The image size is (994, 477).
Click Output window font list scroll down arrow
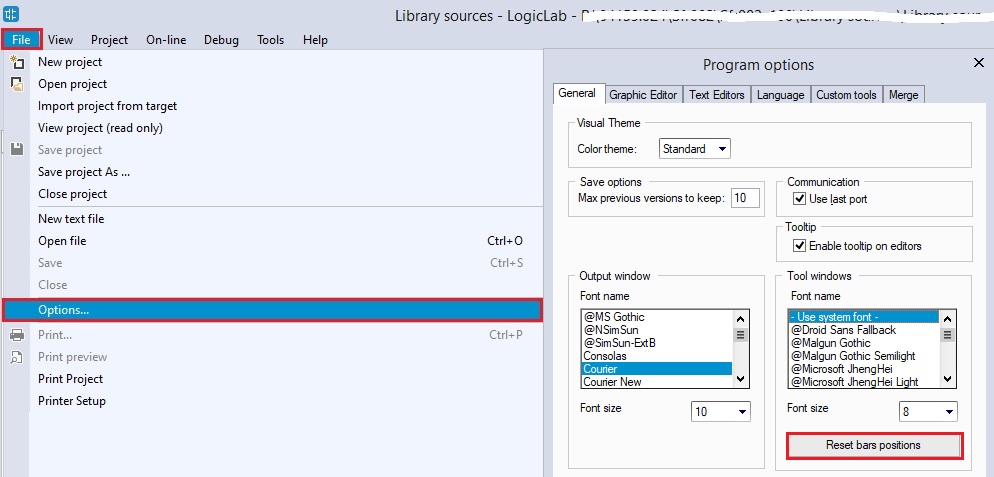(x=740, y=379)
